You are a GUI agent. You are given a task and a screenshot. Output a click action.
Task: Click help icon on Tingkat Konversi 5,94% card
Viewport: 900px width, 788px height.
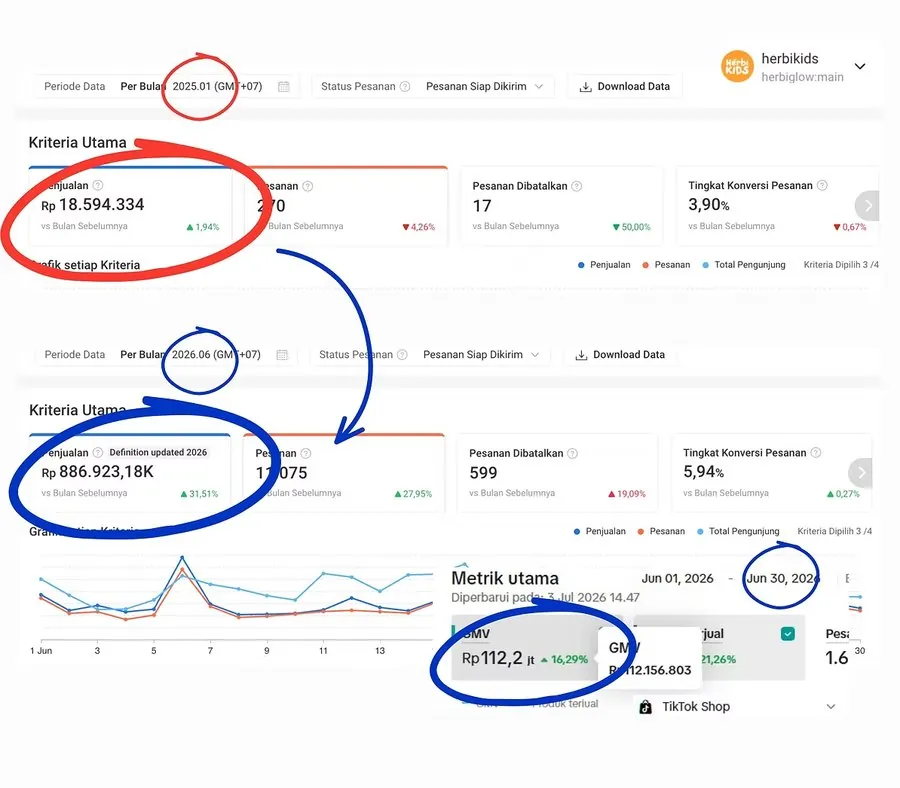click(816, 453)
